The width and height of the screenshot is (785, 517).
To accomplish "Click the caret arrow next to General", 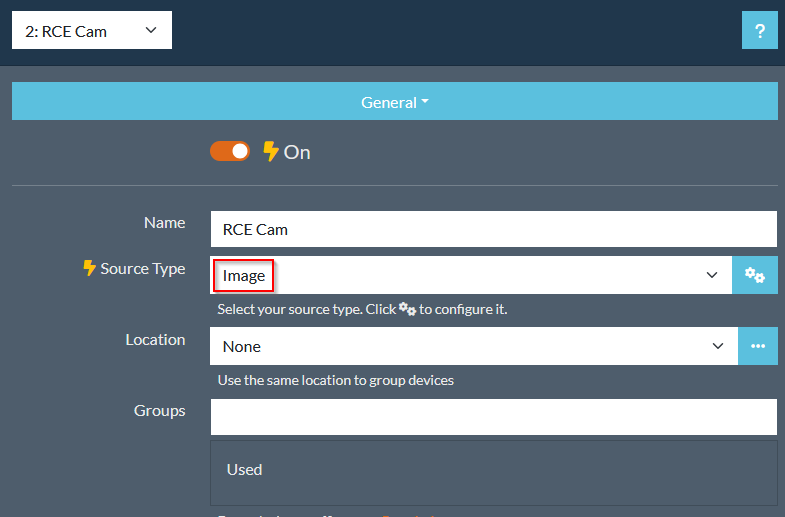I will (425, 102).
